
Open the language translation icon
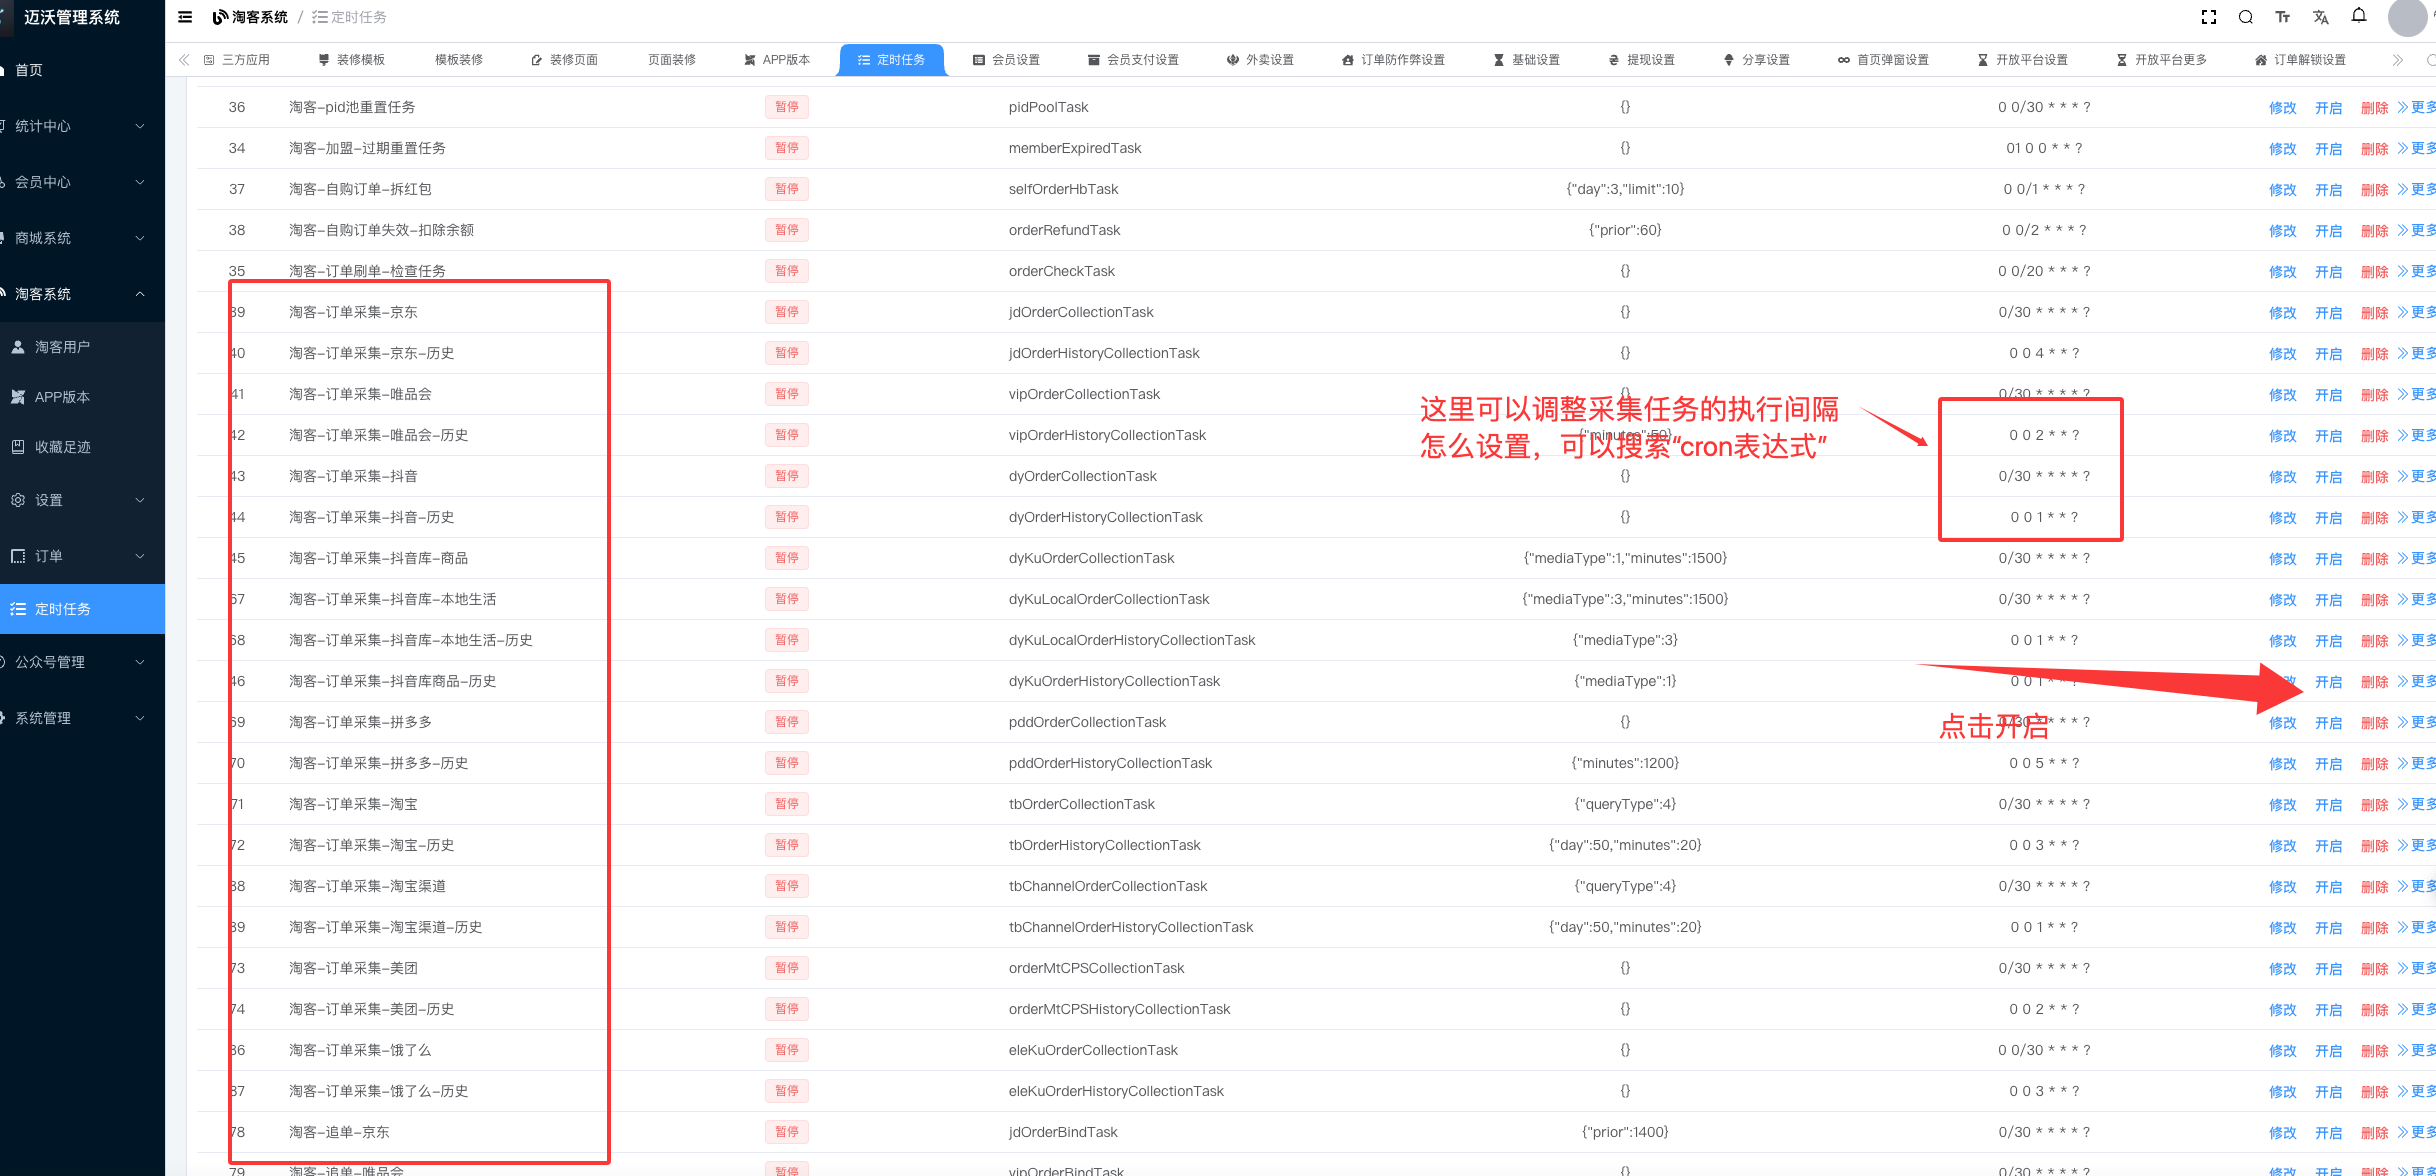click(x=2321, y=17)
